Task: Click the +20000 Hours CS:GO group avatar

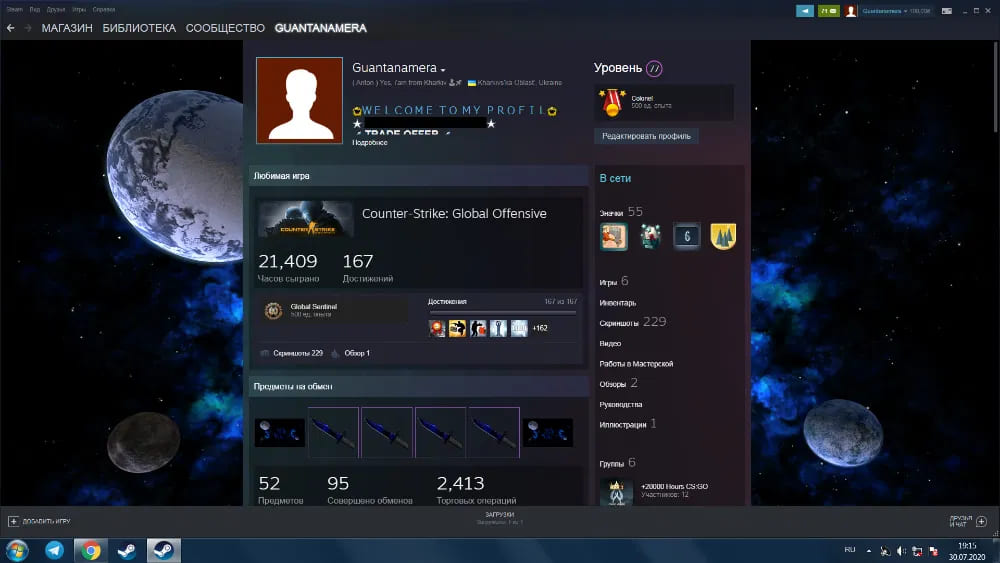Action: [x=616, y=492]
